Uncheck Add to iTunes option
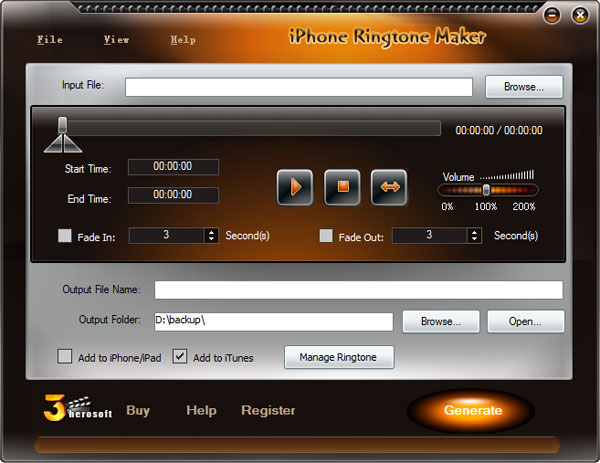This screenshot has height=463, width=600. 180,356
